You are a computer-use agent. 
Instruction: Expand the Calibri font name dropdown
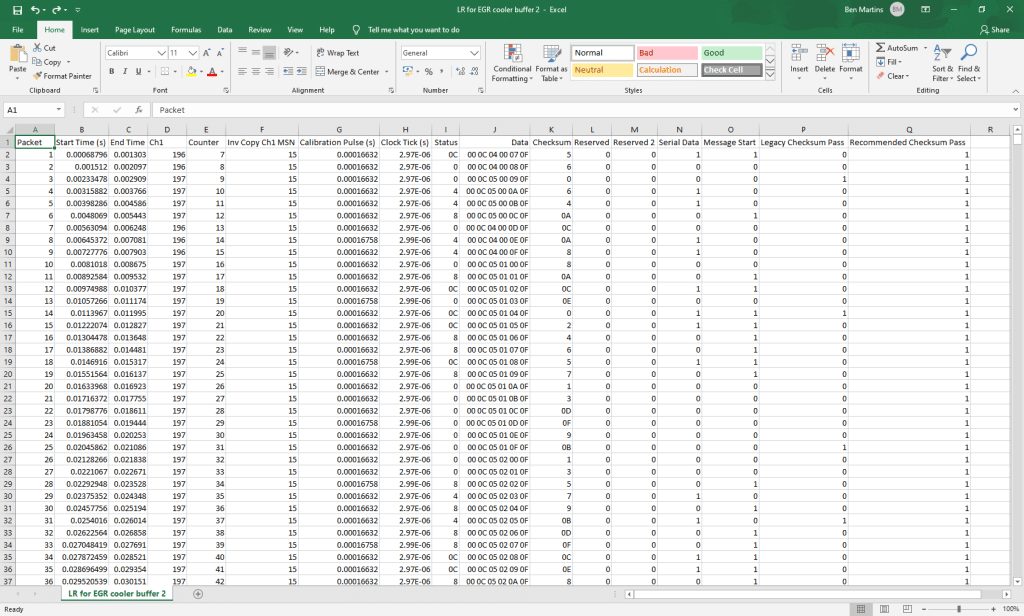161,53
